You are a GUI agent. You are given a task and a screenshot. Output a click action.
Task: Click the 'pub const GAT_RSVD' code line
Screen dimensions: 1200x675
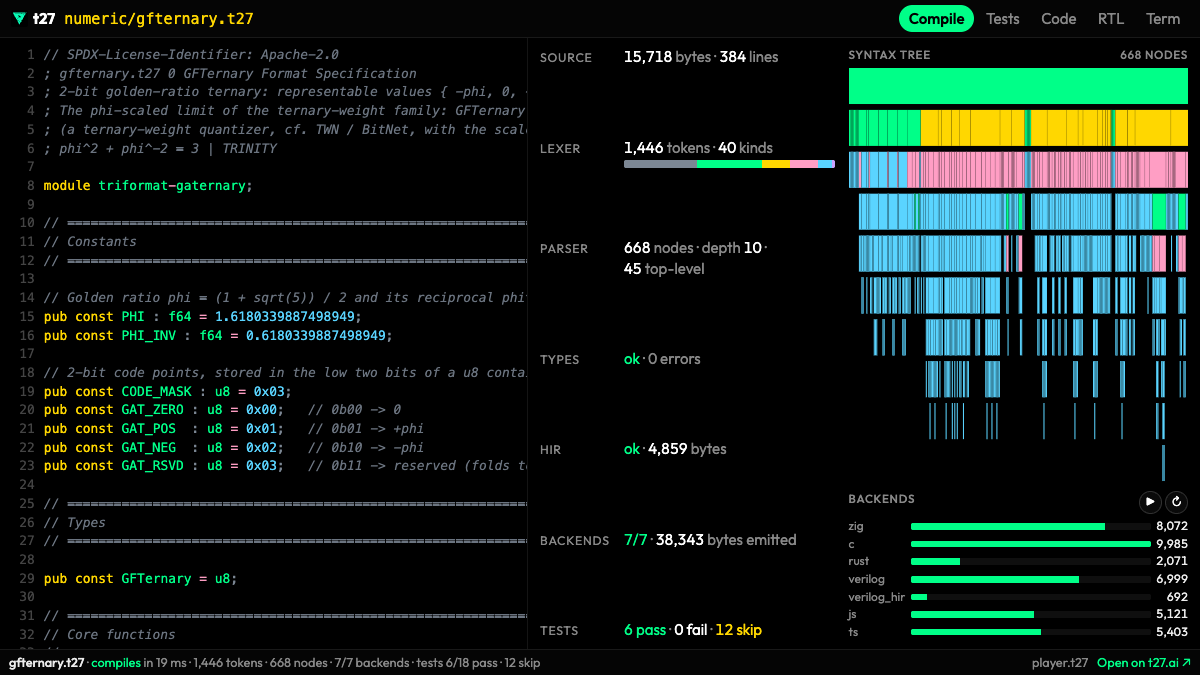click(285, 466)
